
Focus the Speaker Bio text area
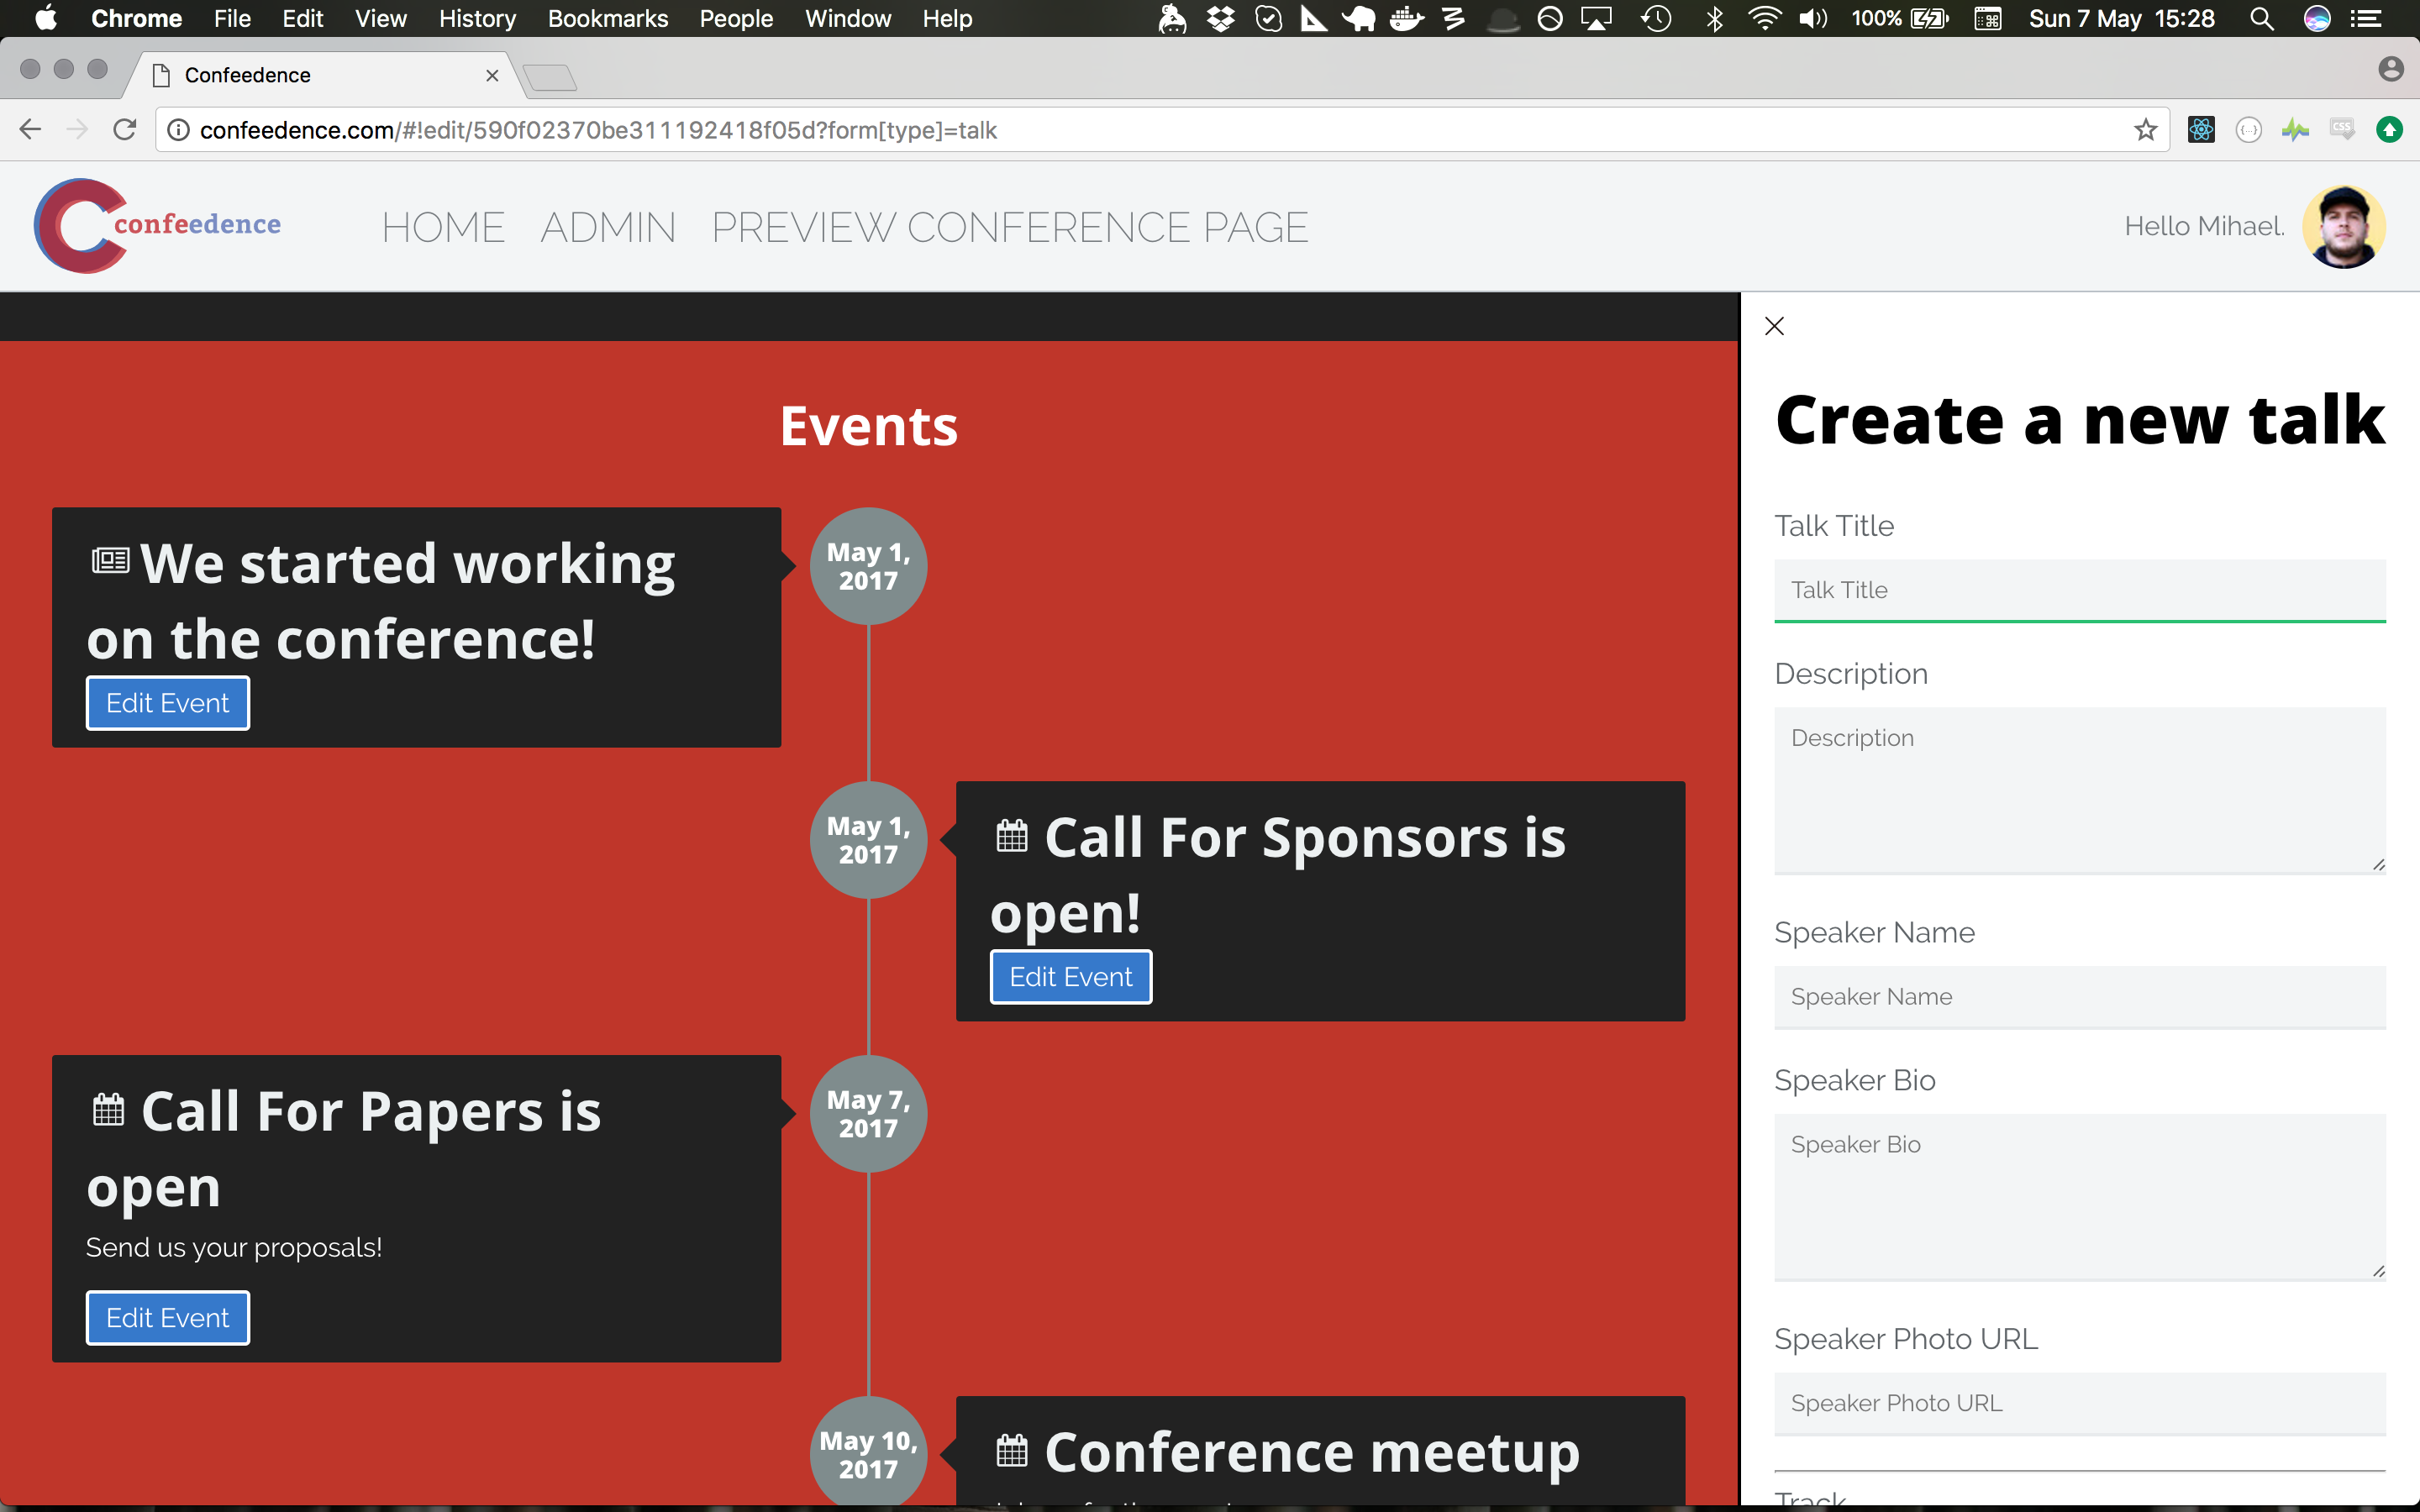(2079, 1195)
